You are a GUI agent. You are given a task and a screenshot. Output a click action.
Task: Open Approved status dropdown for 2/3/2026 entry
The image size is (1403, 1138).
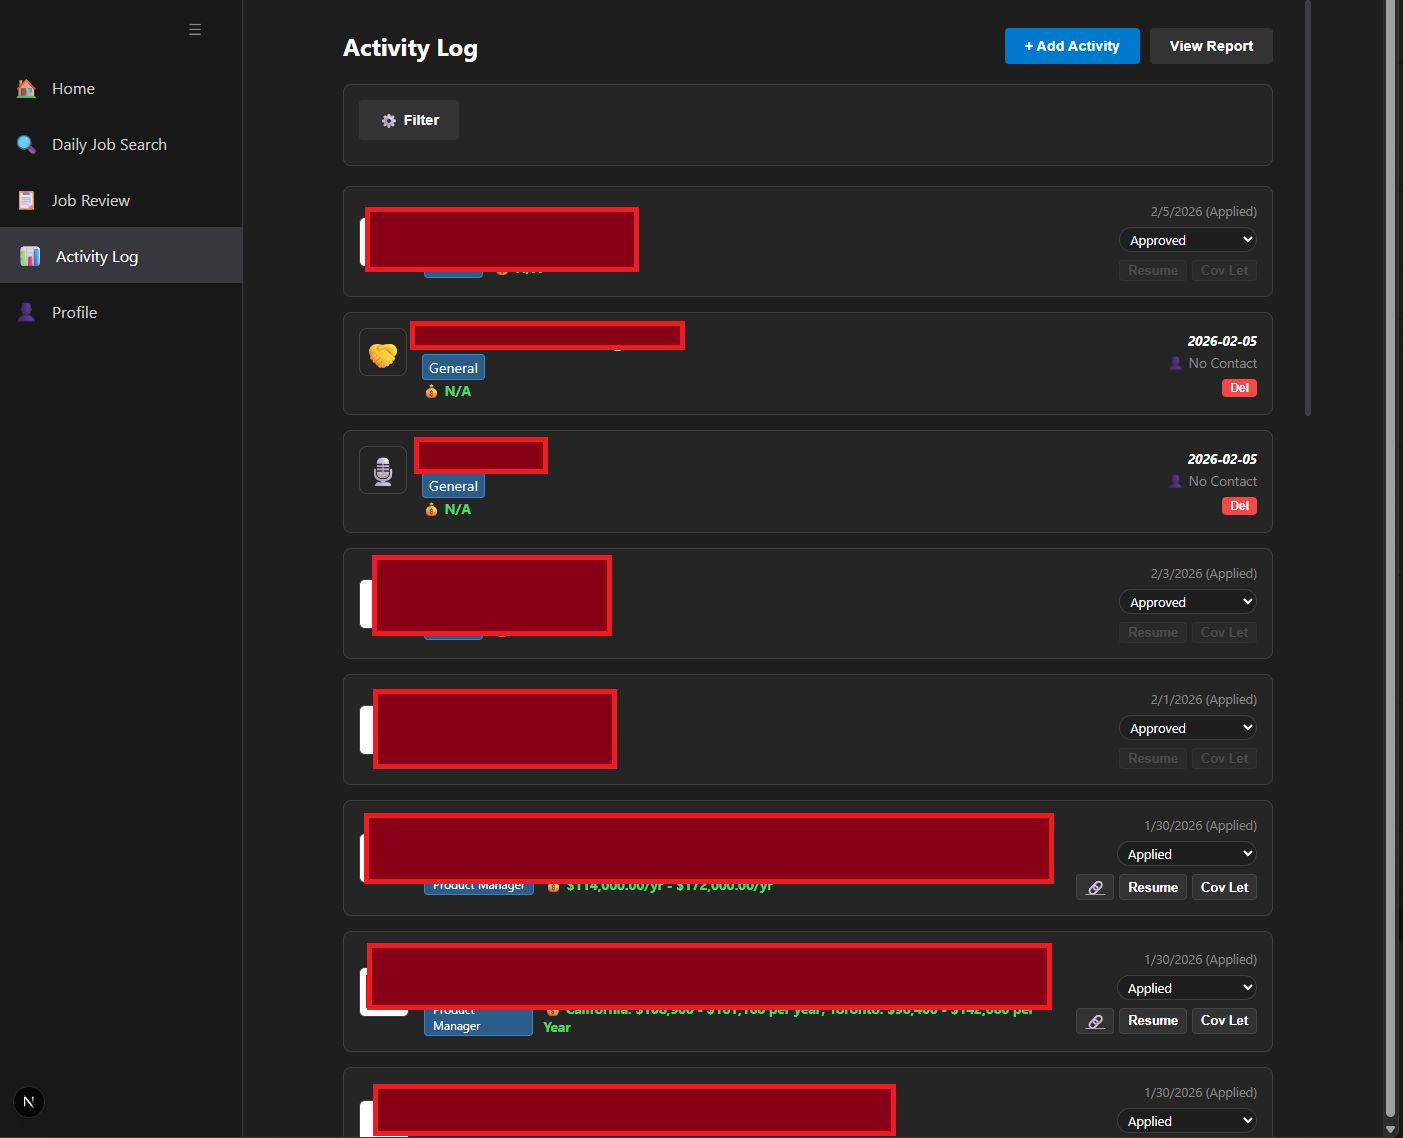[1188, 602]
